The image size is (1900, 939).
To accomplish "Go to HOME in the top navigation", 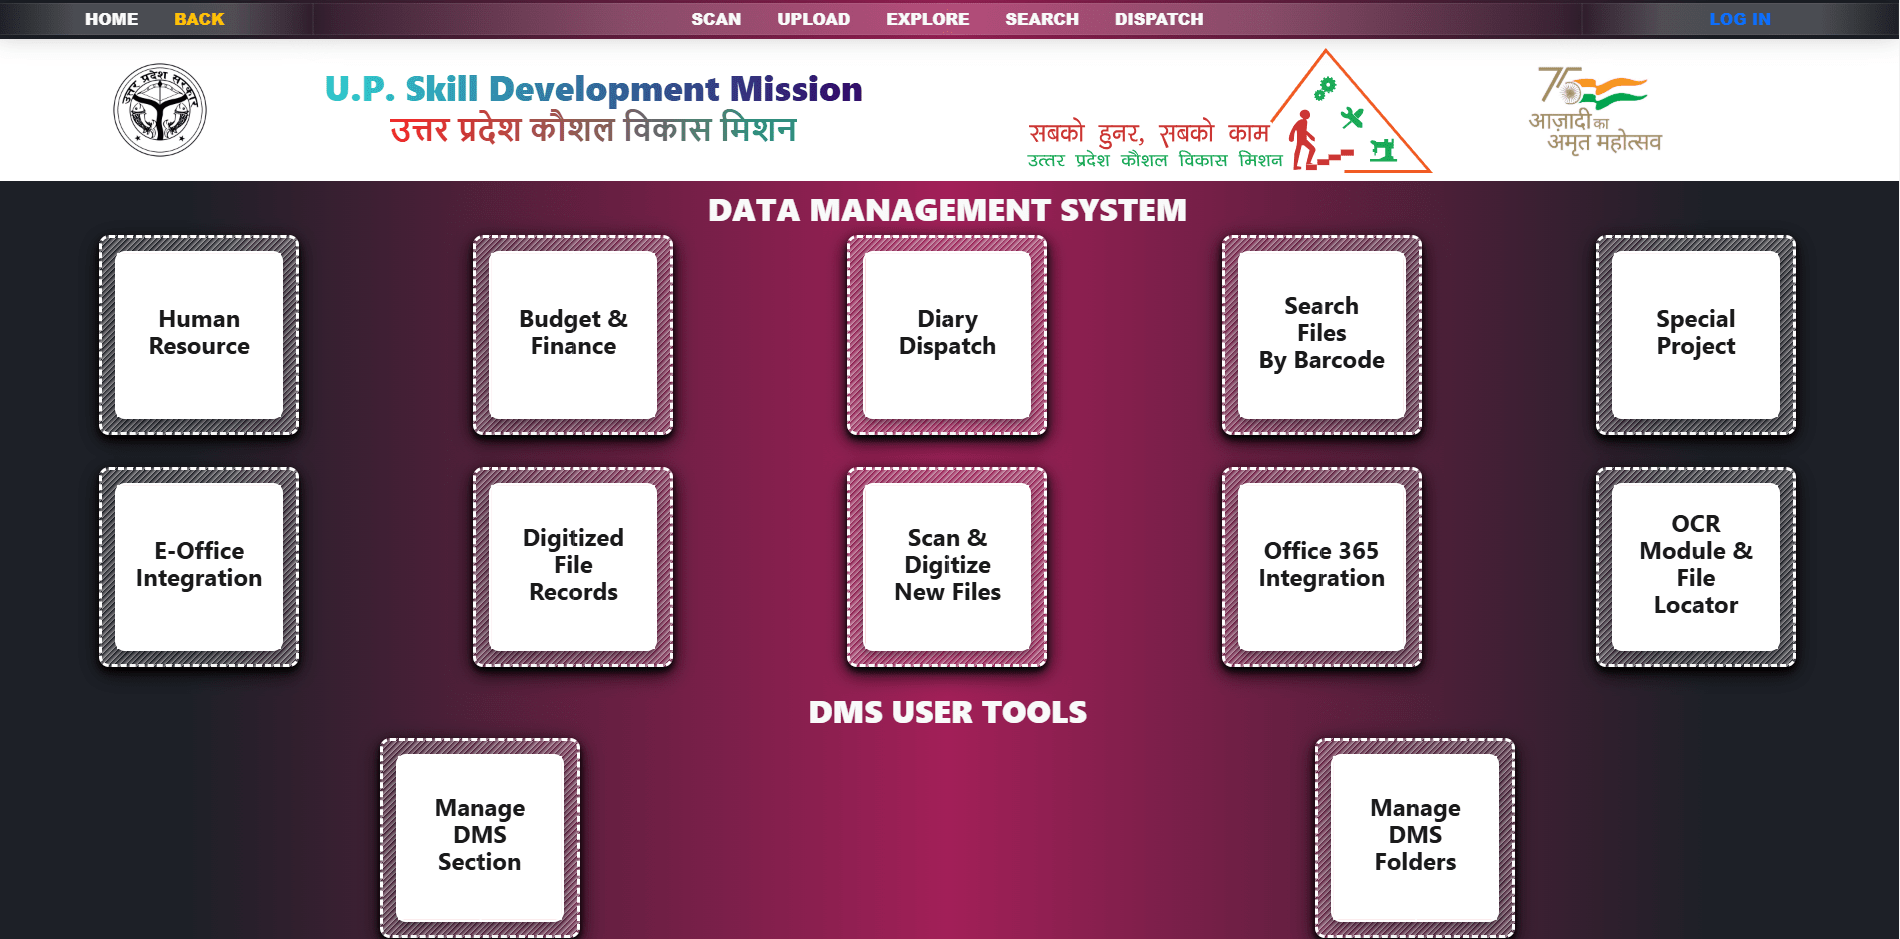I will [111, 19].
